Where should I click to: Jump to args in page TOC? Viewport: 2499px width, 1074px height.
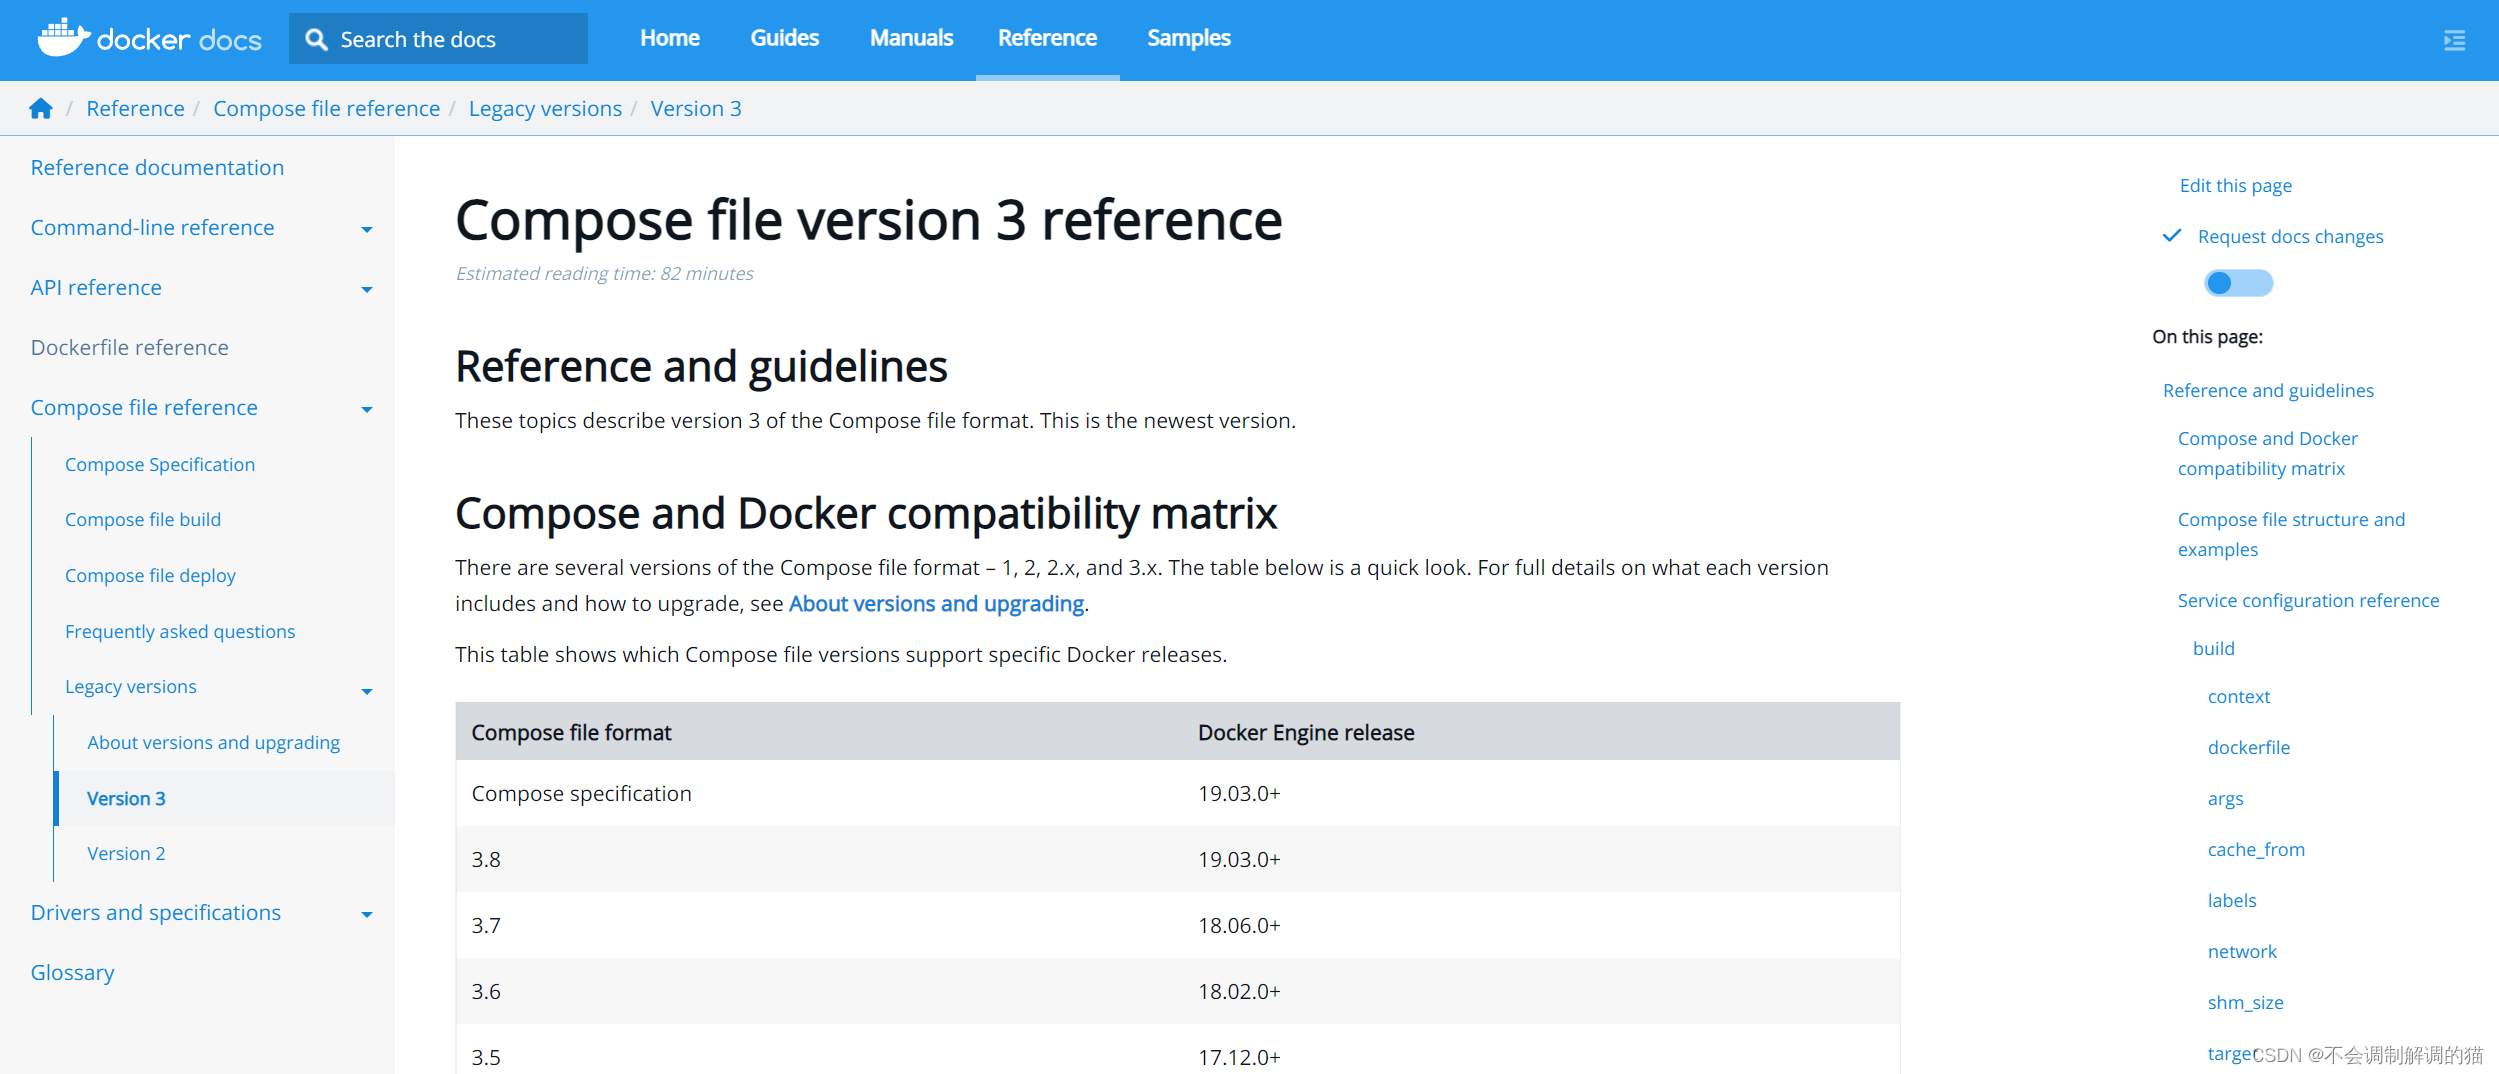(2225, 798)
